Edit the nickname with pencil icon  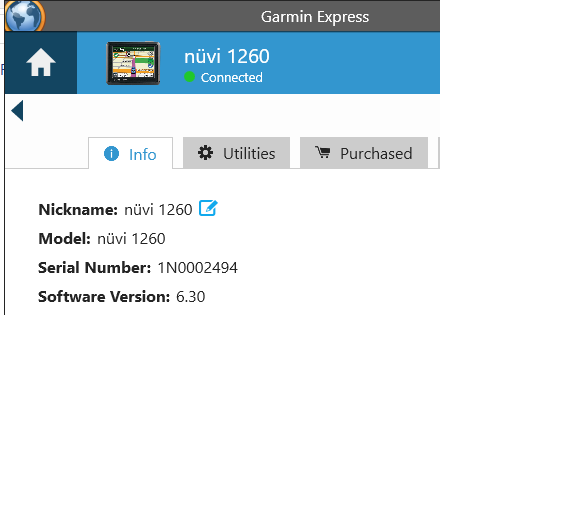coord(208,208)
